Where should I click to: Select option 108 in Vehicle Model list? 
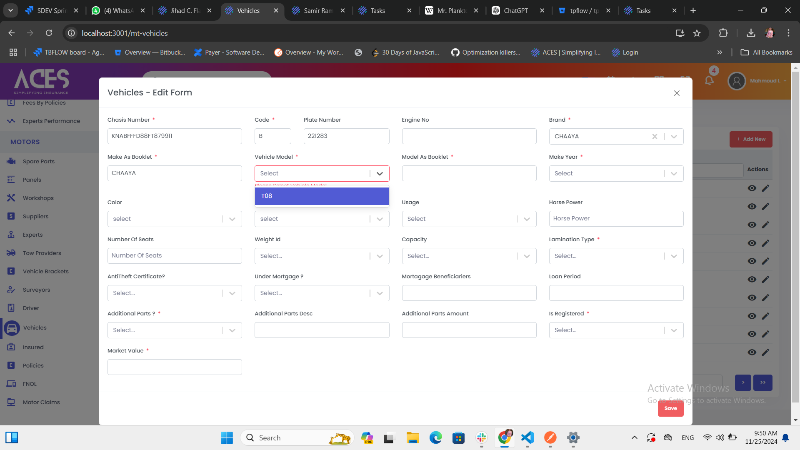321,196
